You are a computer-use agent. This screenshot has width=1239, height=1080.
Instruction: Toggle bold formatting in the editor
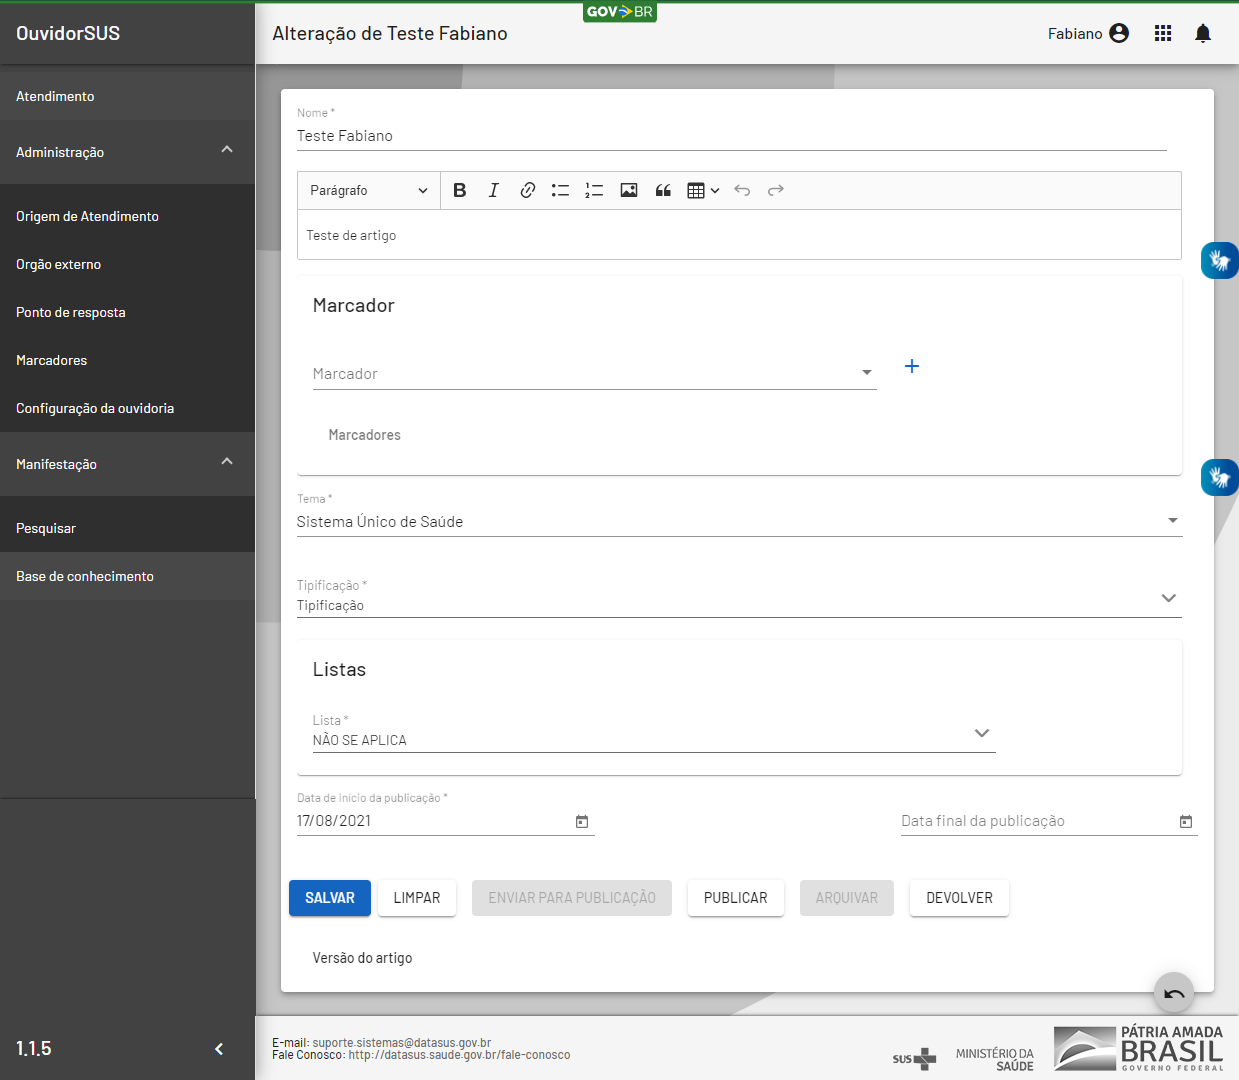tap(460, 190)
